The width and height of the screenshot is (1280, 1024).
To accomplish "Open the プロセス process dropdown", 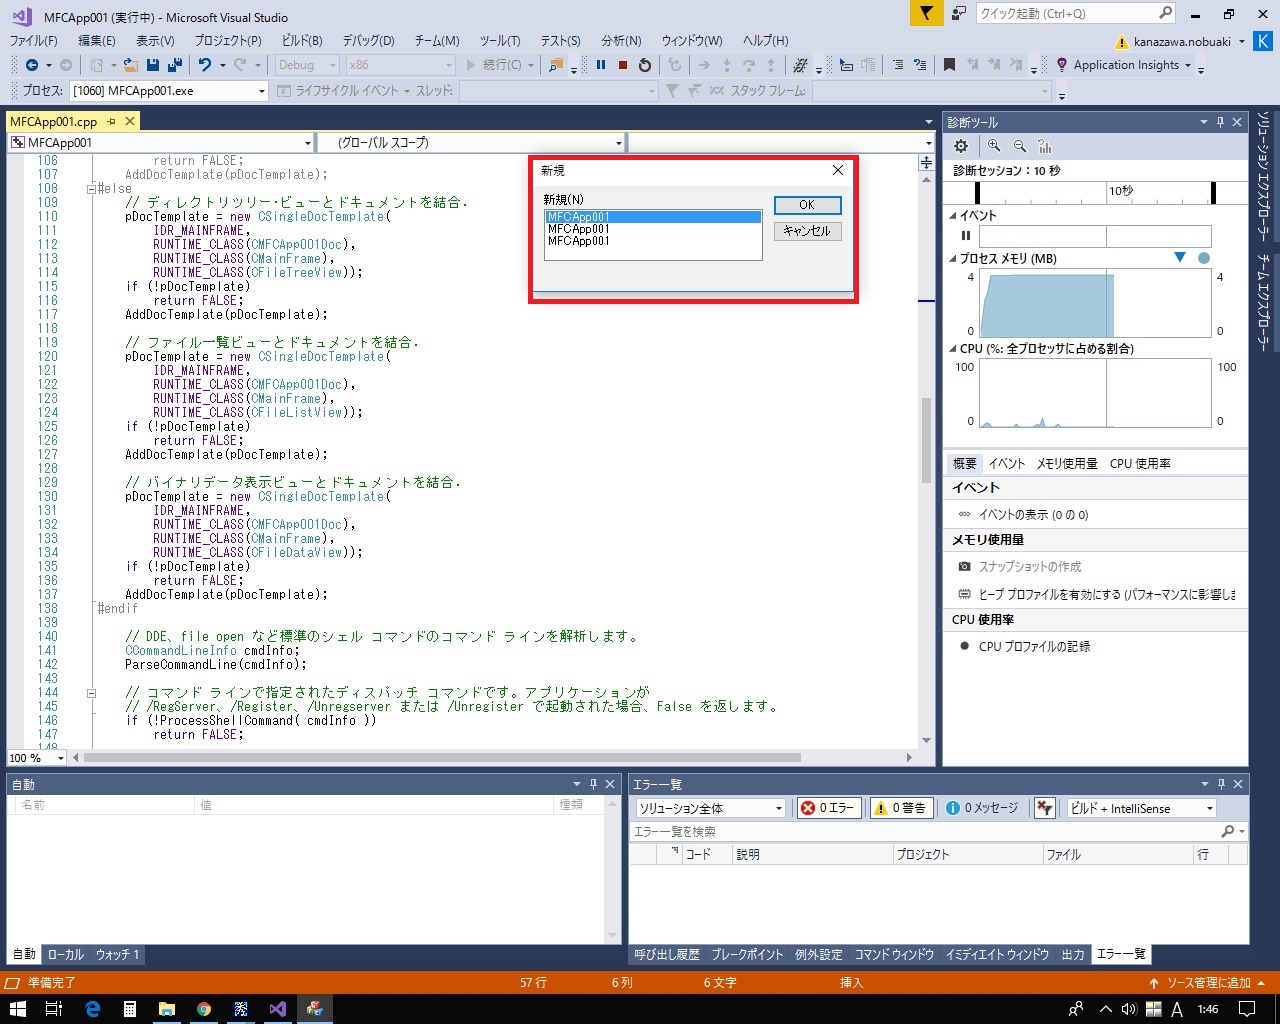I will pyautogui.click(x=262, y=91).
